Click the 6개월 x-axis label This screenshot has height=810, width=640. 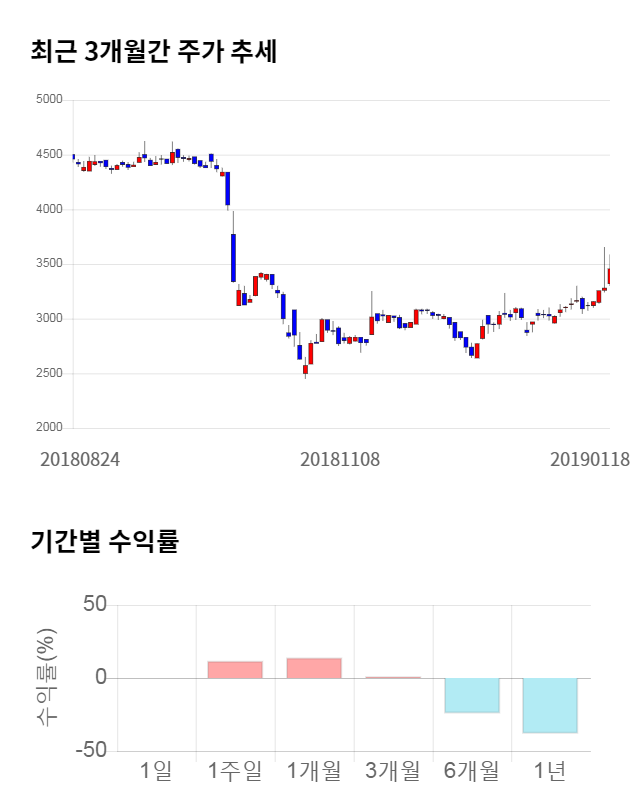471,770
